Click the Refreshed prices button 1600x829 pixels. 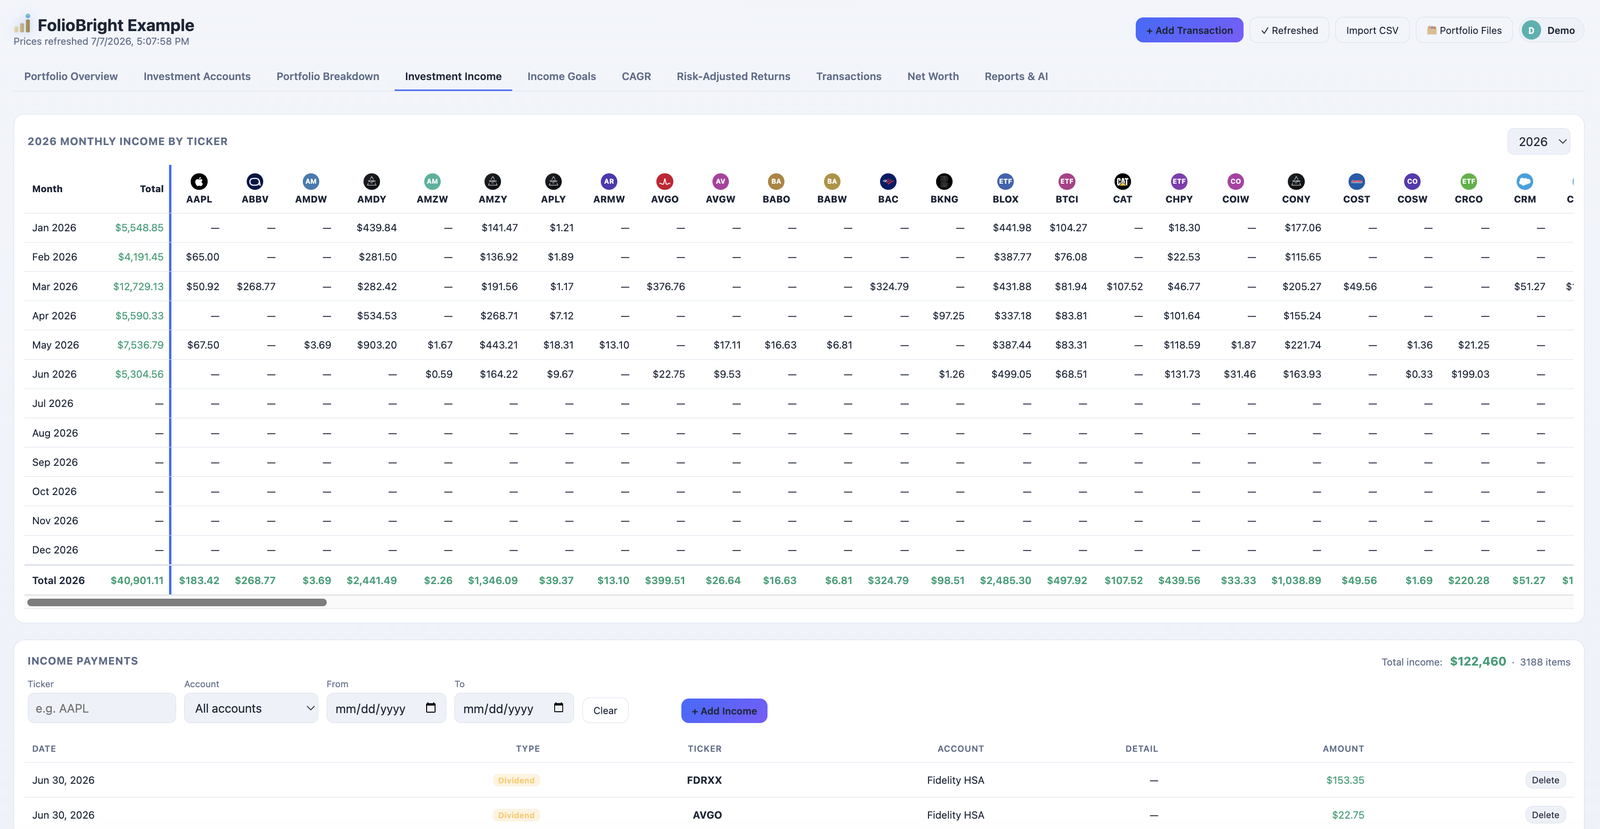tap(1289, 30)
